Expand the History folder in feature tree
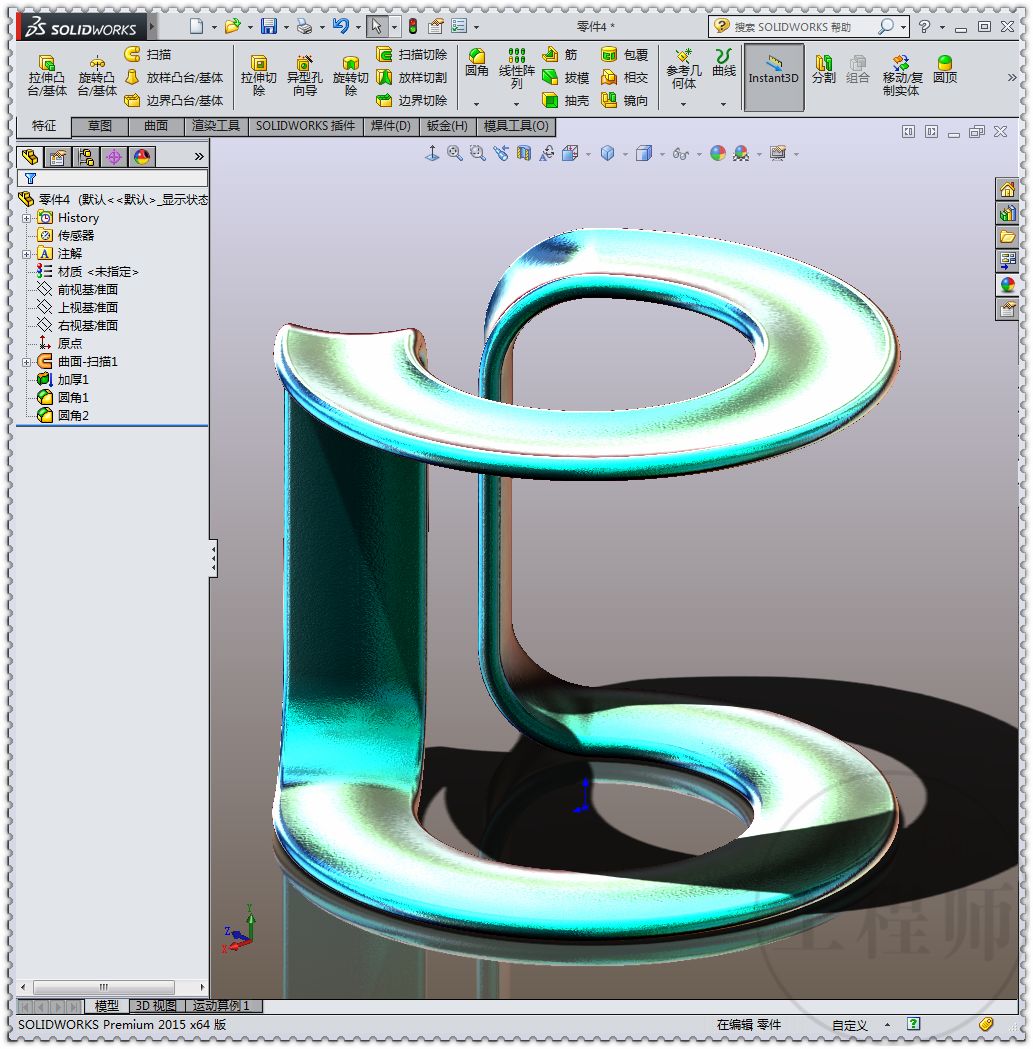Screen dimensions: 1033x1049 pos(27,217)
